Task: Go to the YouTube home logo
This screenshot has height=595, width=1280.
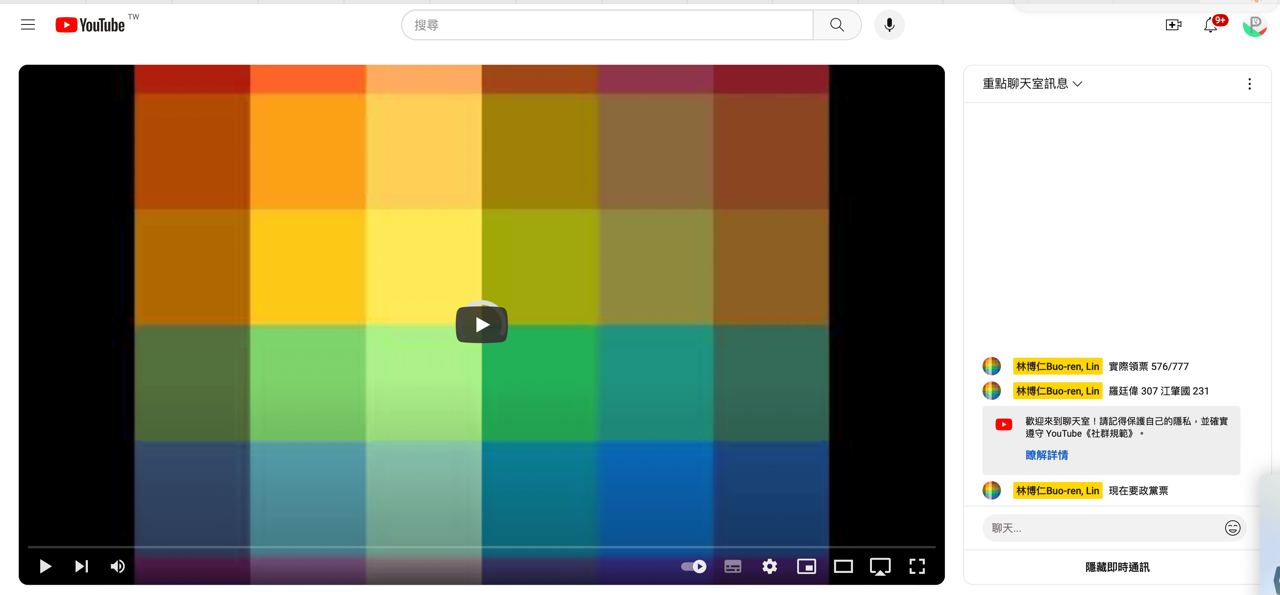Action: [x=90, y=25]
